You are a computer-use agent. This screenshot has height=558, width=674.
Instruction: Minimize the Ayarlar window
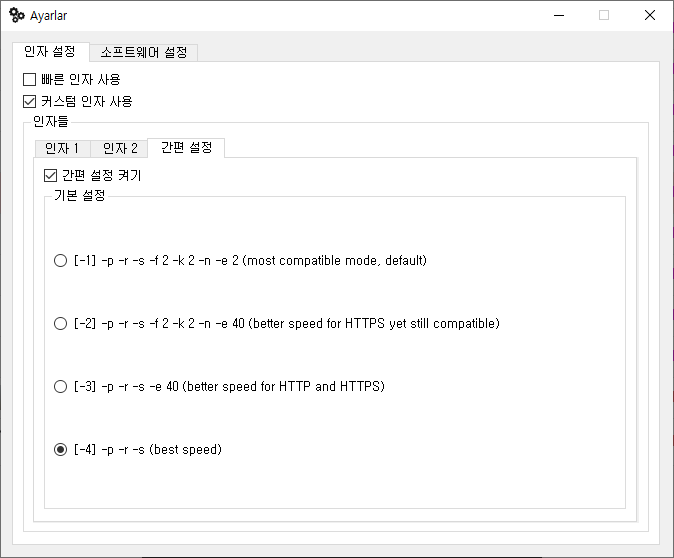point(559,15)
